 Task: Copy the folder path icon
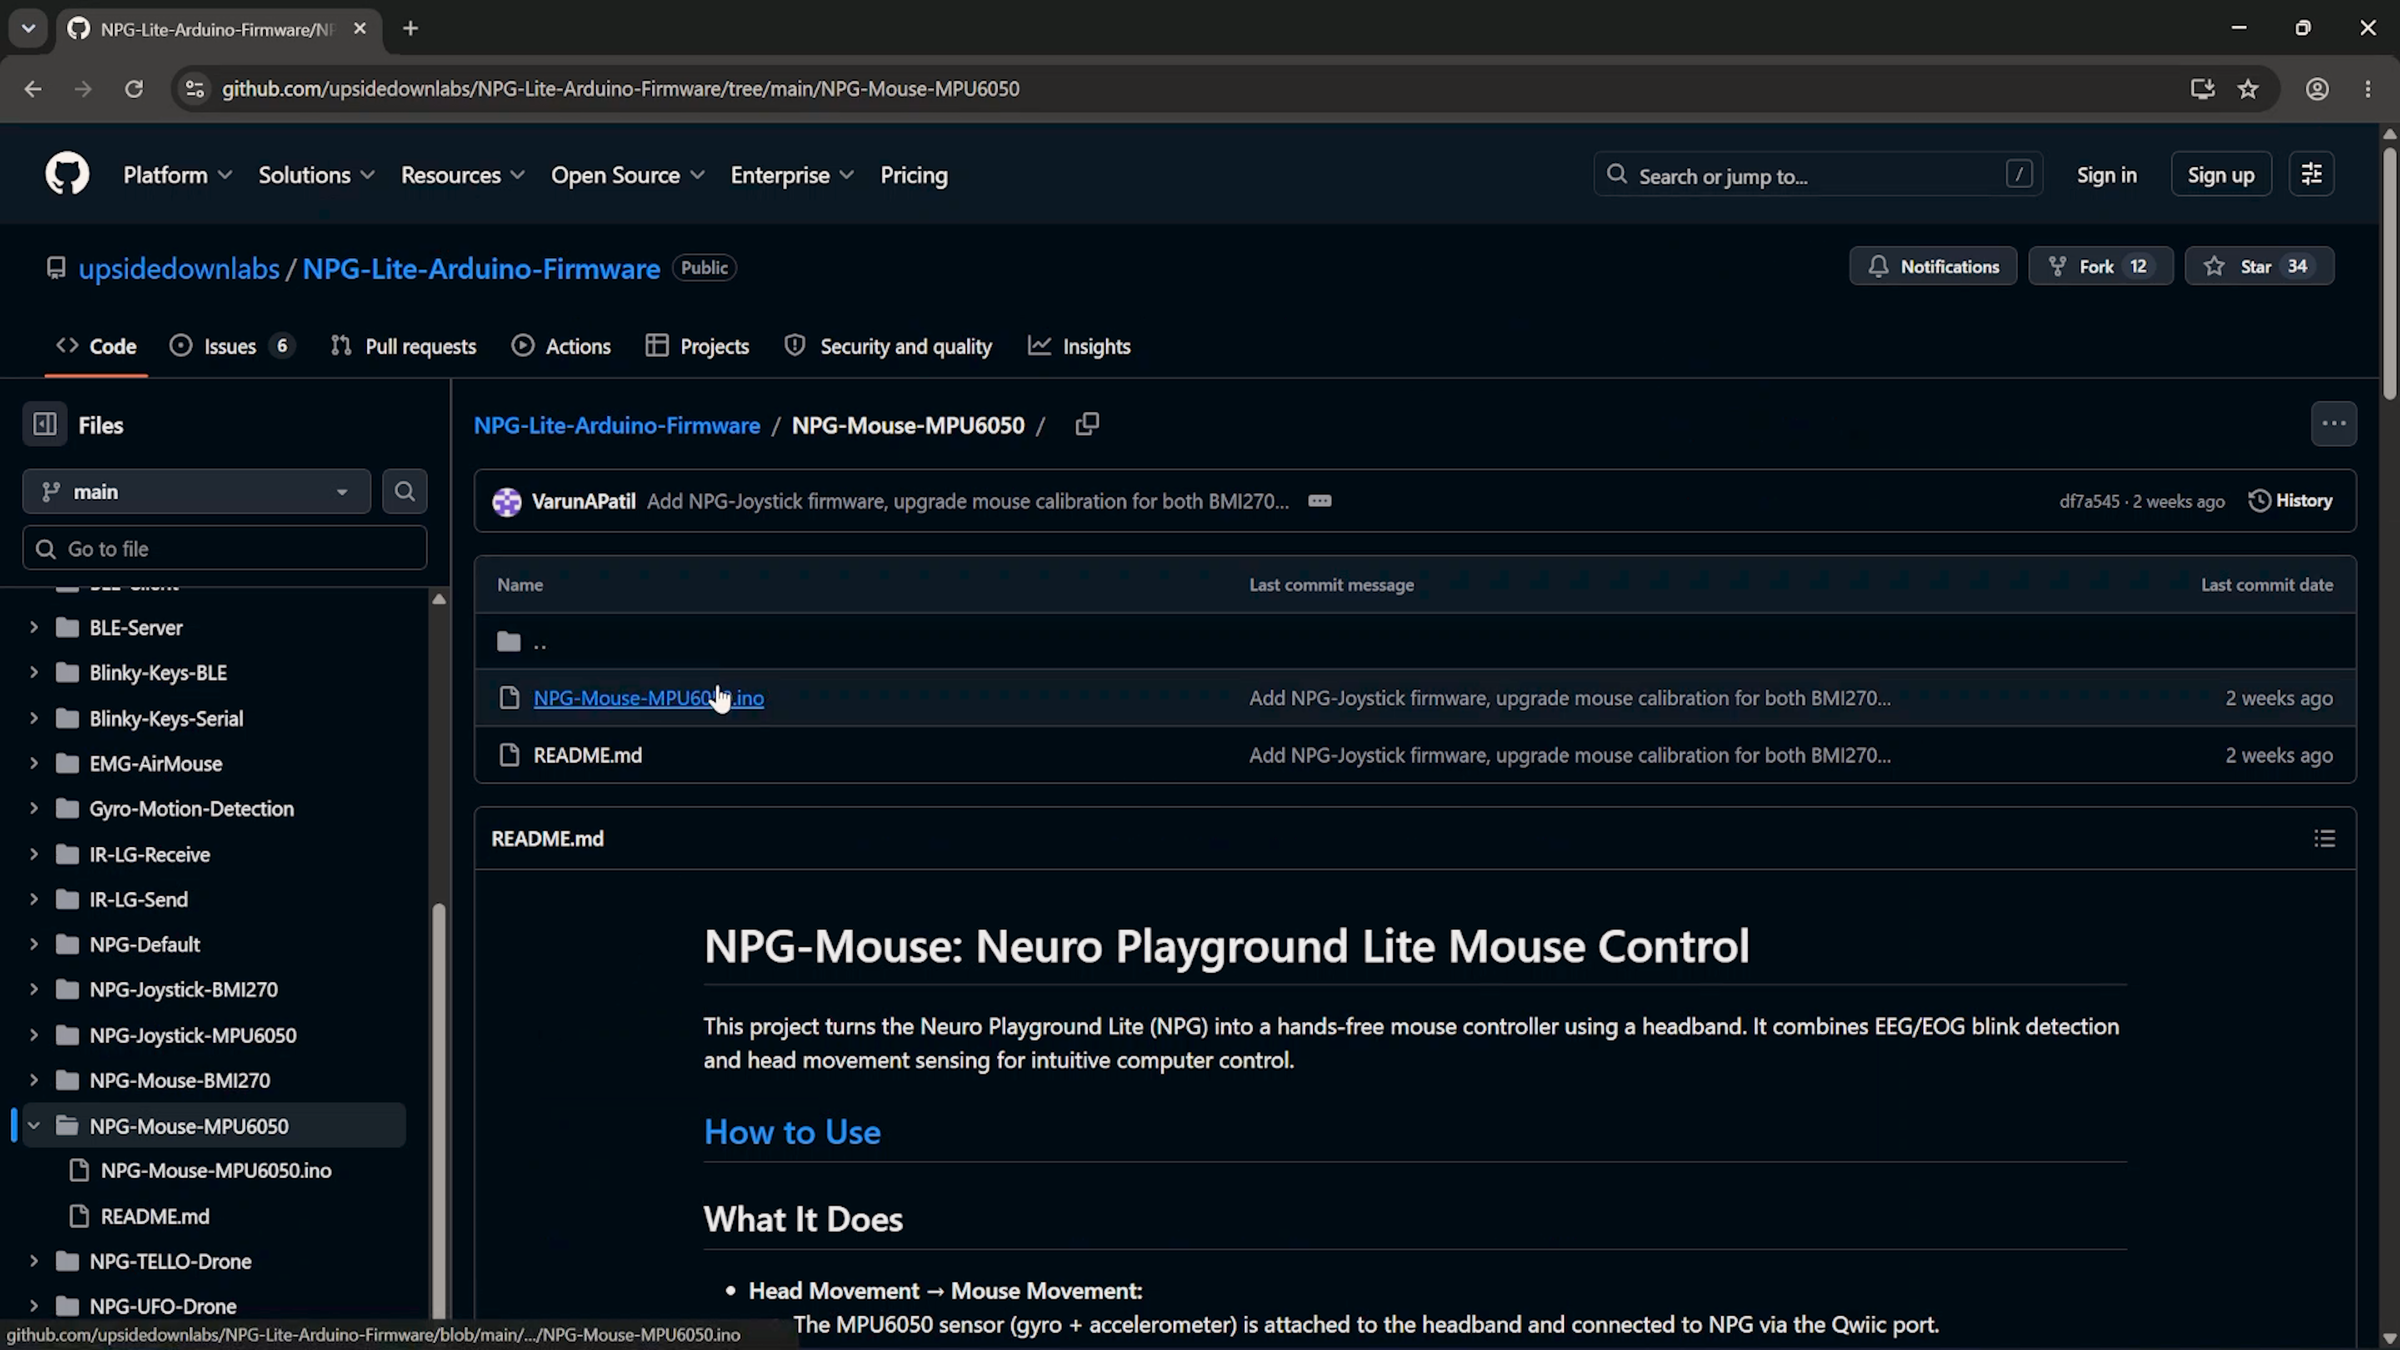(x=1087, y=425)
